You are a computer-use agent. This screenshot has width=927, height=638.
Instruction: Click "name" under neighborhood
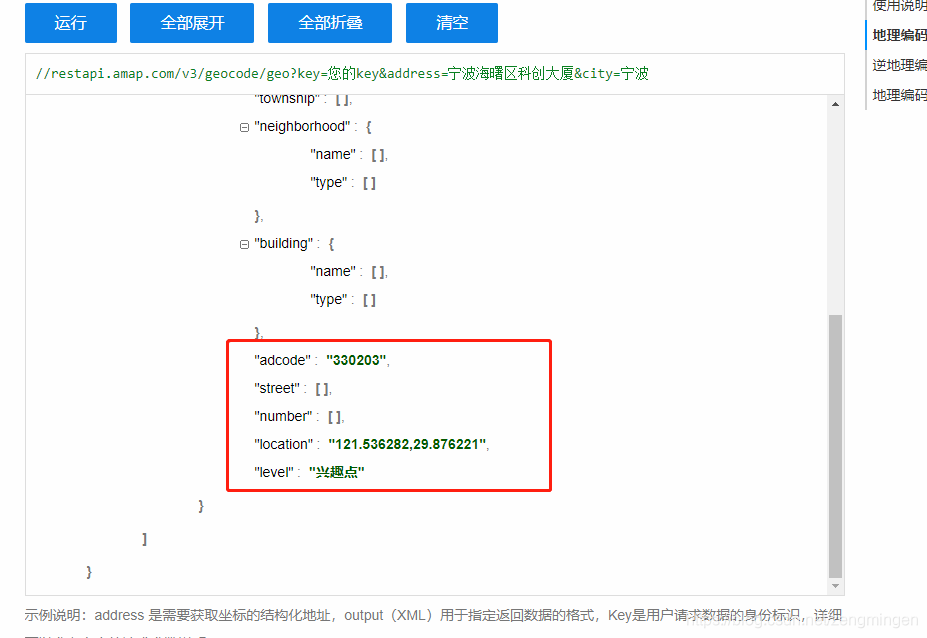333,154
